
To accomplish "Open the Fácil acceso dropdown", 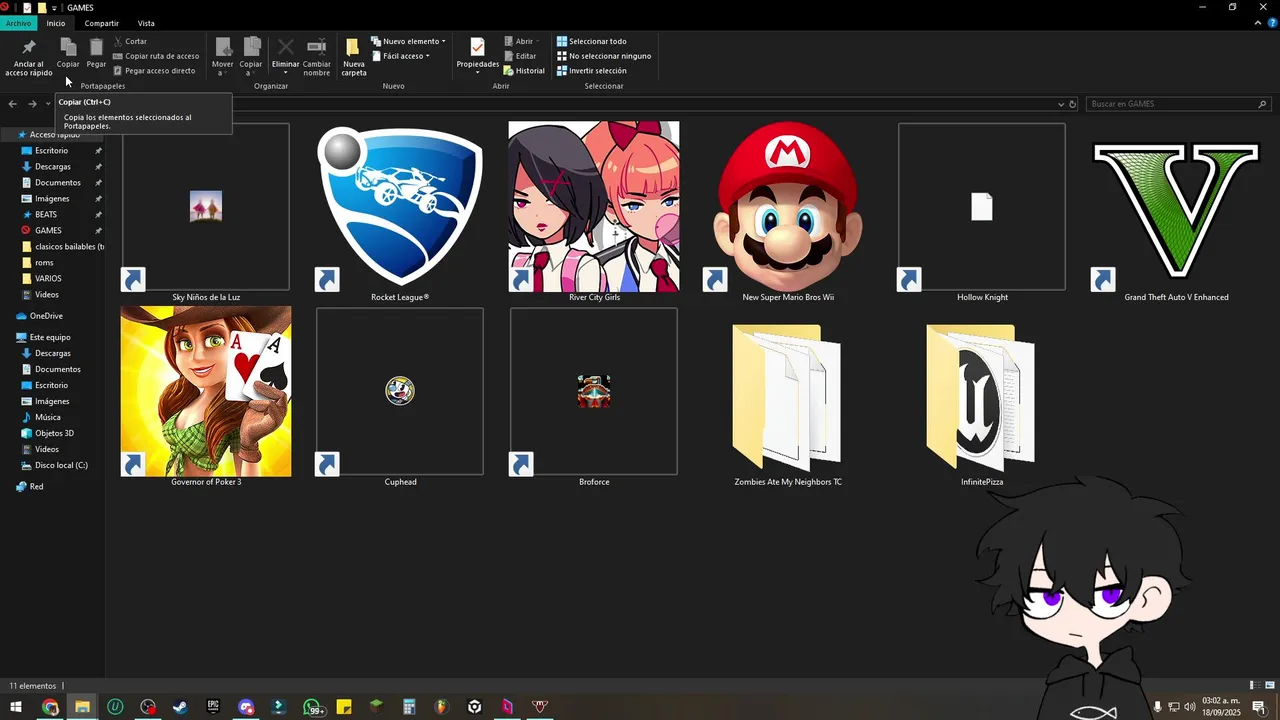I will tap(400, 56).
